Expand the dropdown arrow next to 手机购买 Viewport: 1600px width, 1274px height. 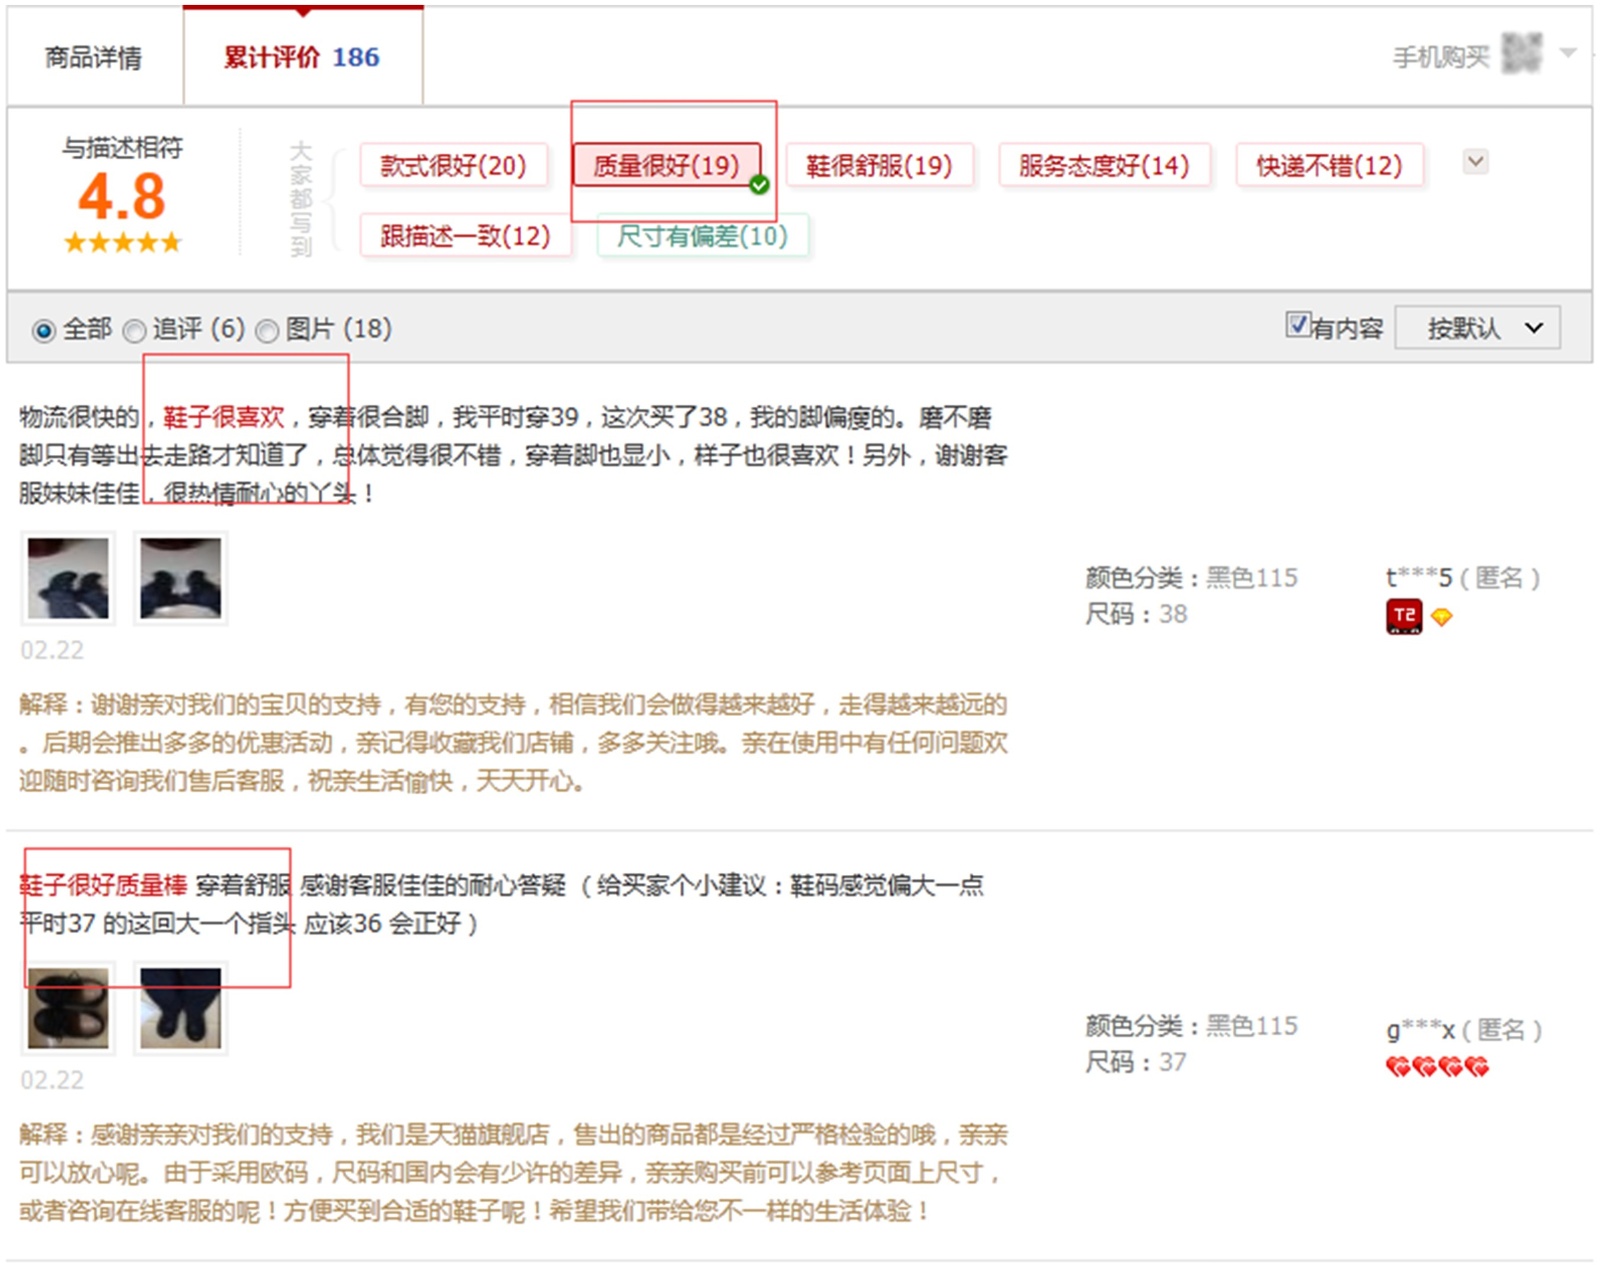1568,53
